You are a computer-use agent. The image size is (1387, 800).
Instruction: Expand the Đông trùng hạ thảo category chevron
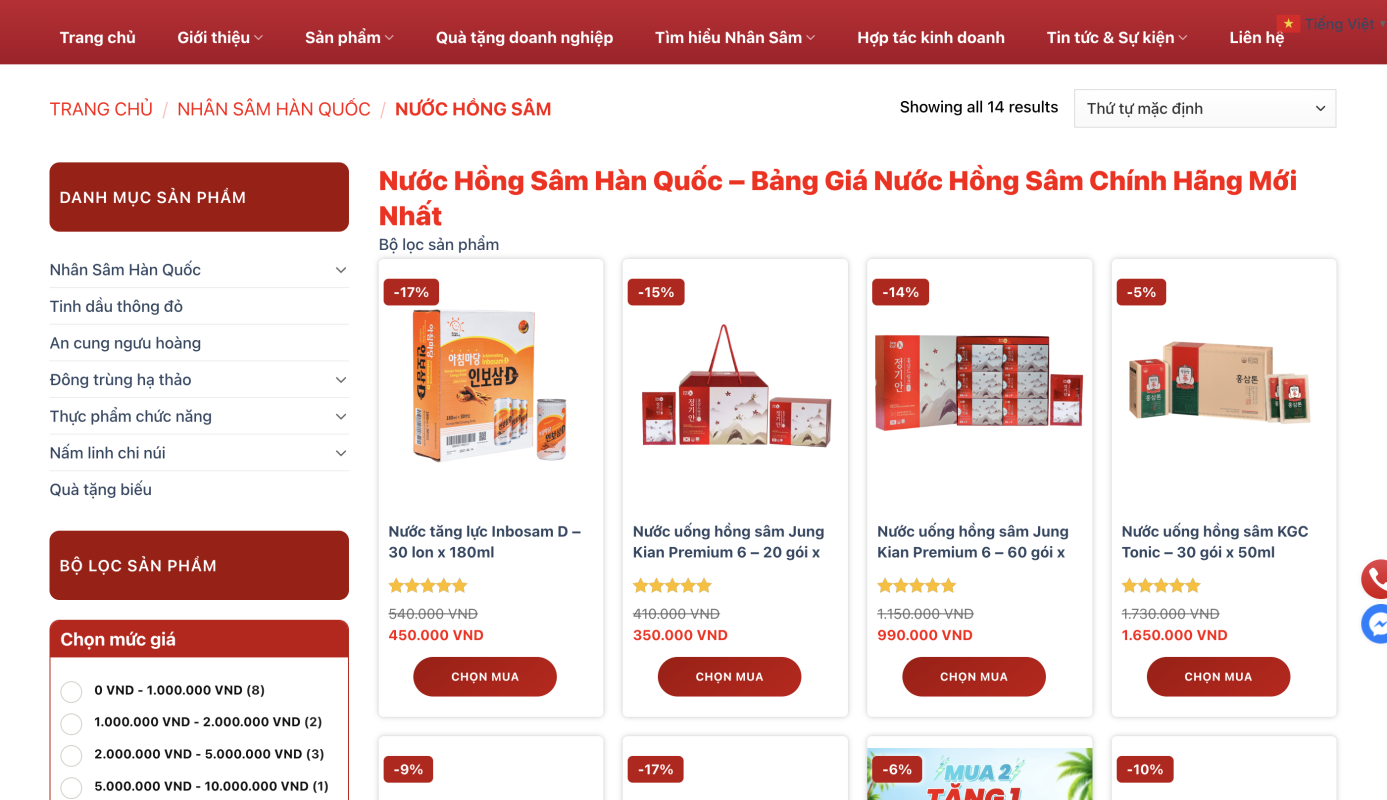coord(341,380)
